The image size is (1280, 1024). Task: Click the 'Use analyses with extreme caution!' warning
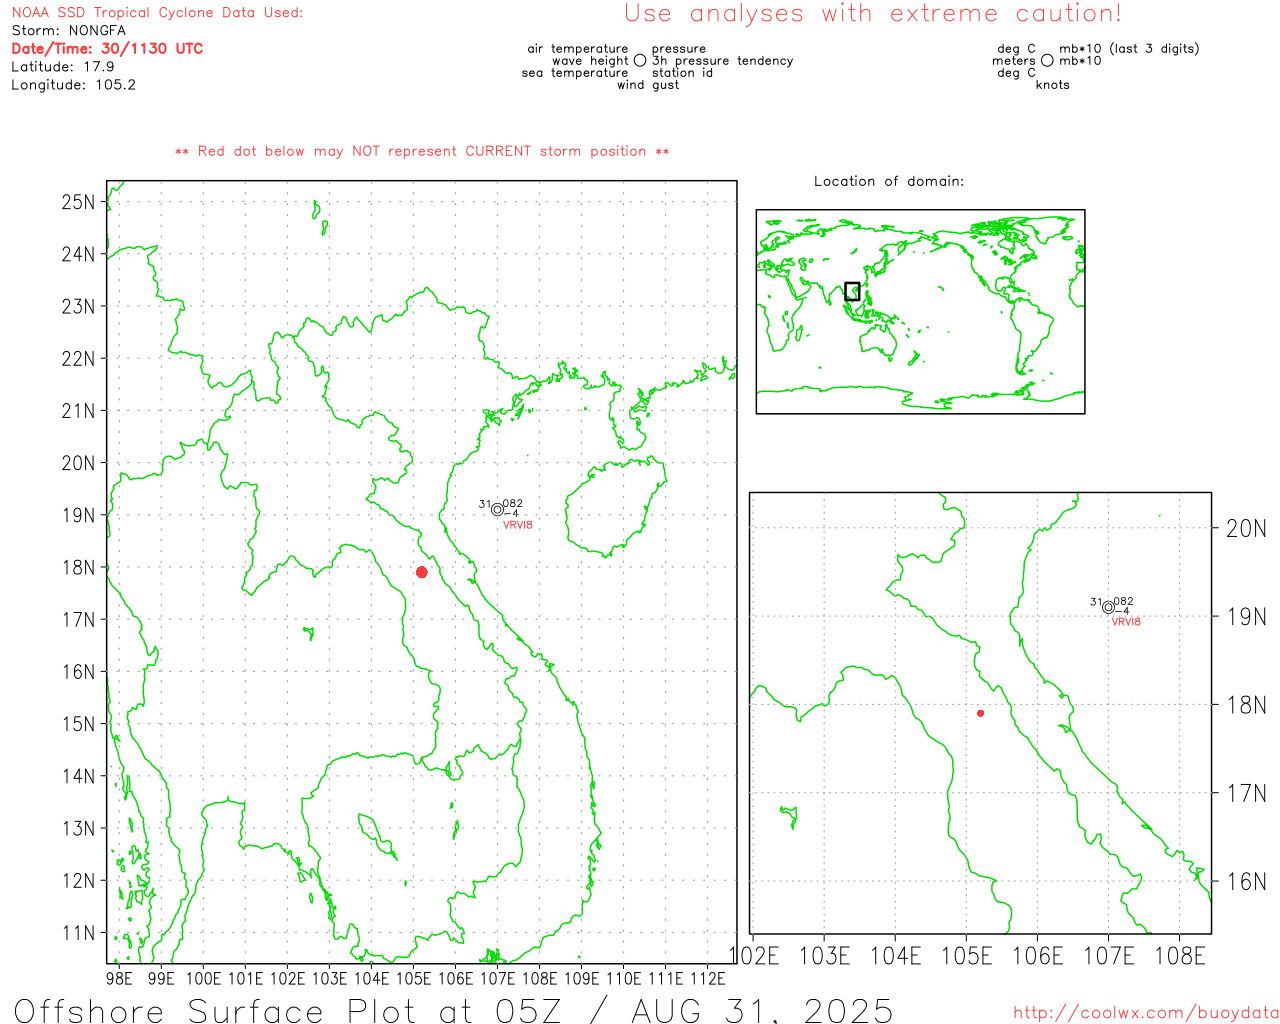(873, 13)
